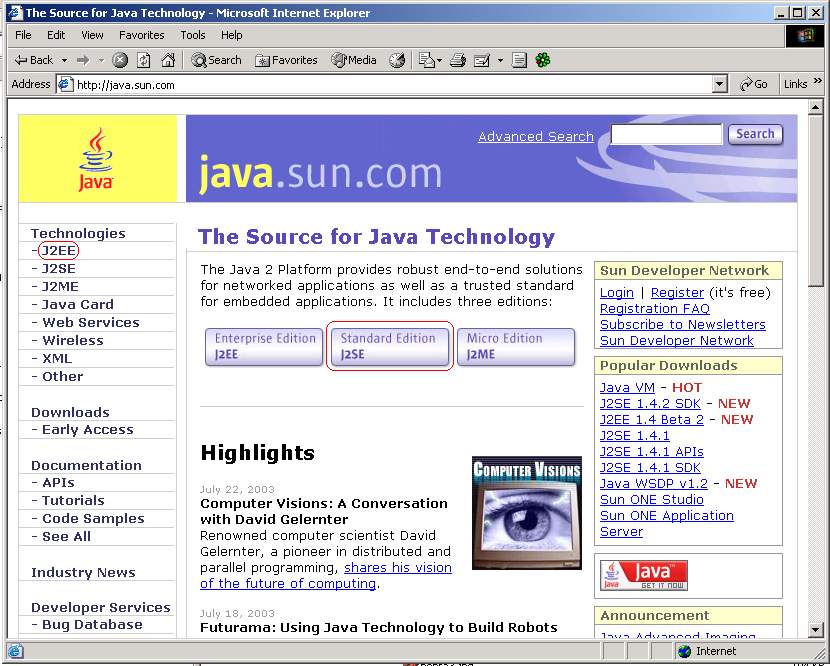The height and width of the screenshot is (666, 830).
Task: Click the Forward arrow toolbar button
Action: coord(83,60)
